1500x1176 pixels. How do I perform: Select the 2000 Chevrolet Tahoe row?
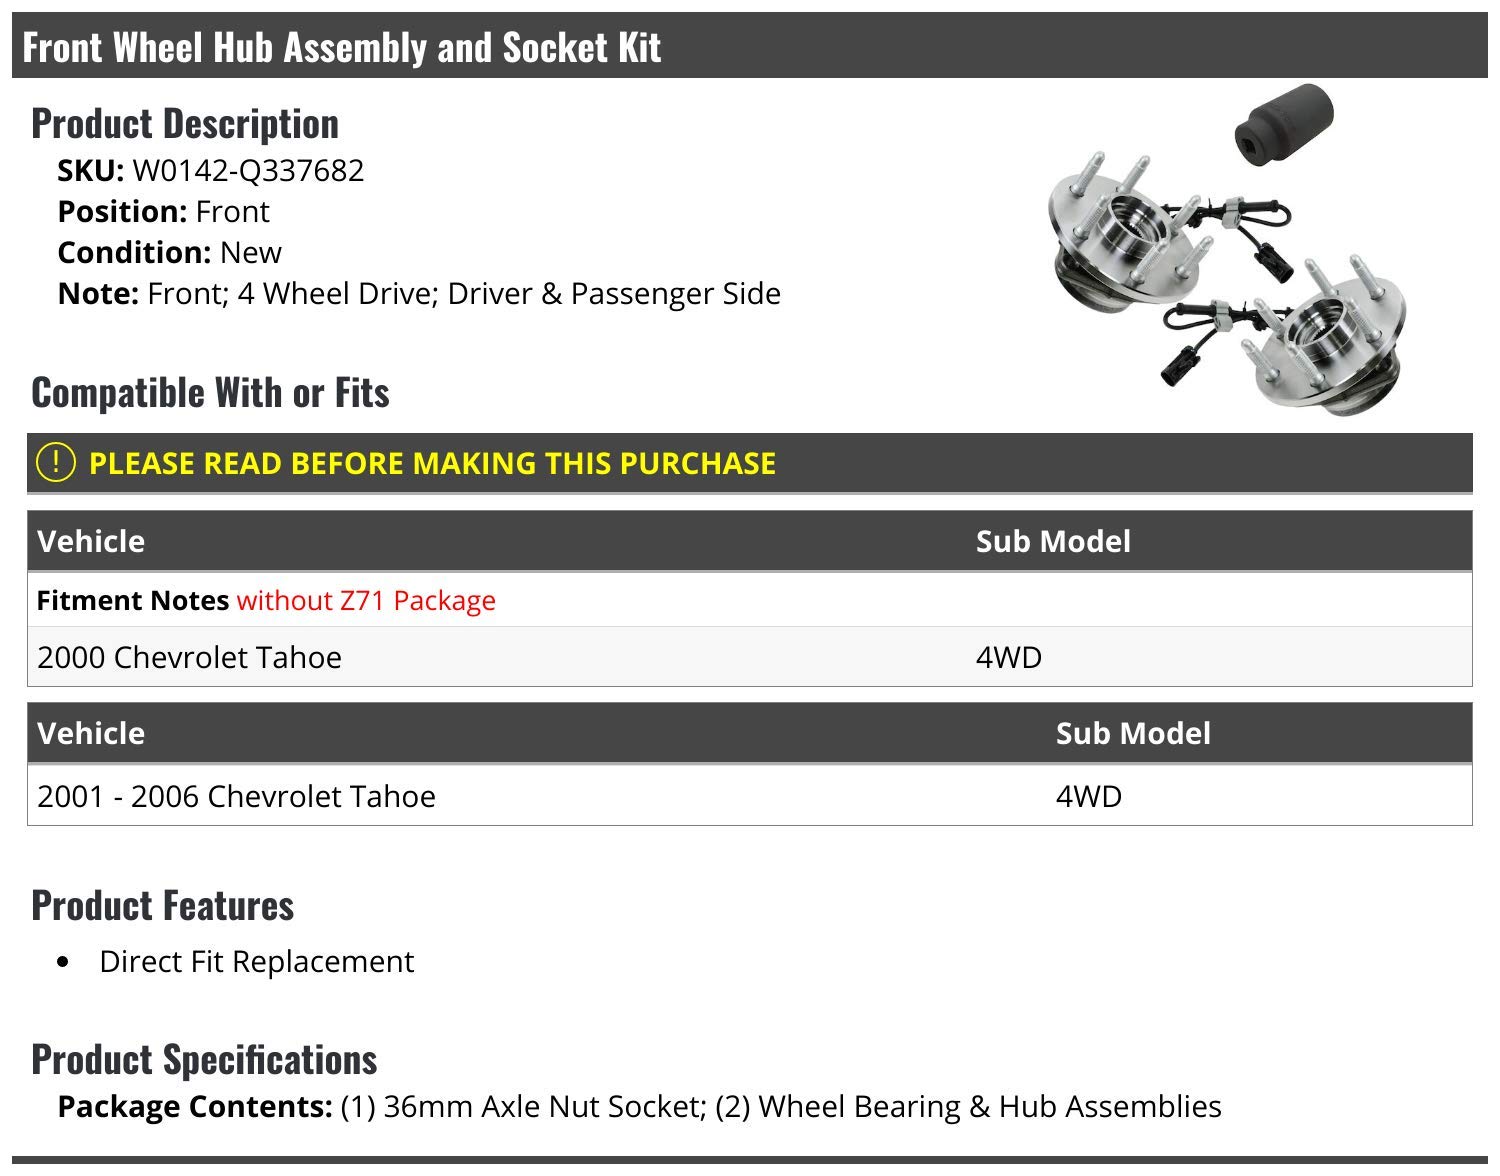point(749,657)
